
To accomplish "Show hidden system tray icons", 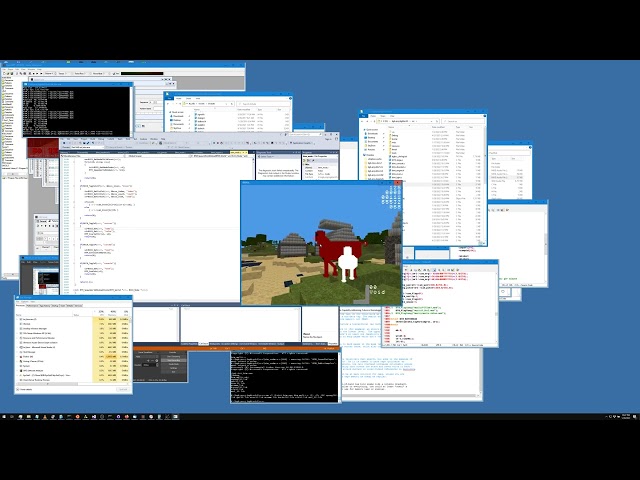I will (x=606, y=416).
